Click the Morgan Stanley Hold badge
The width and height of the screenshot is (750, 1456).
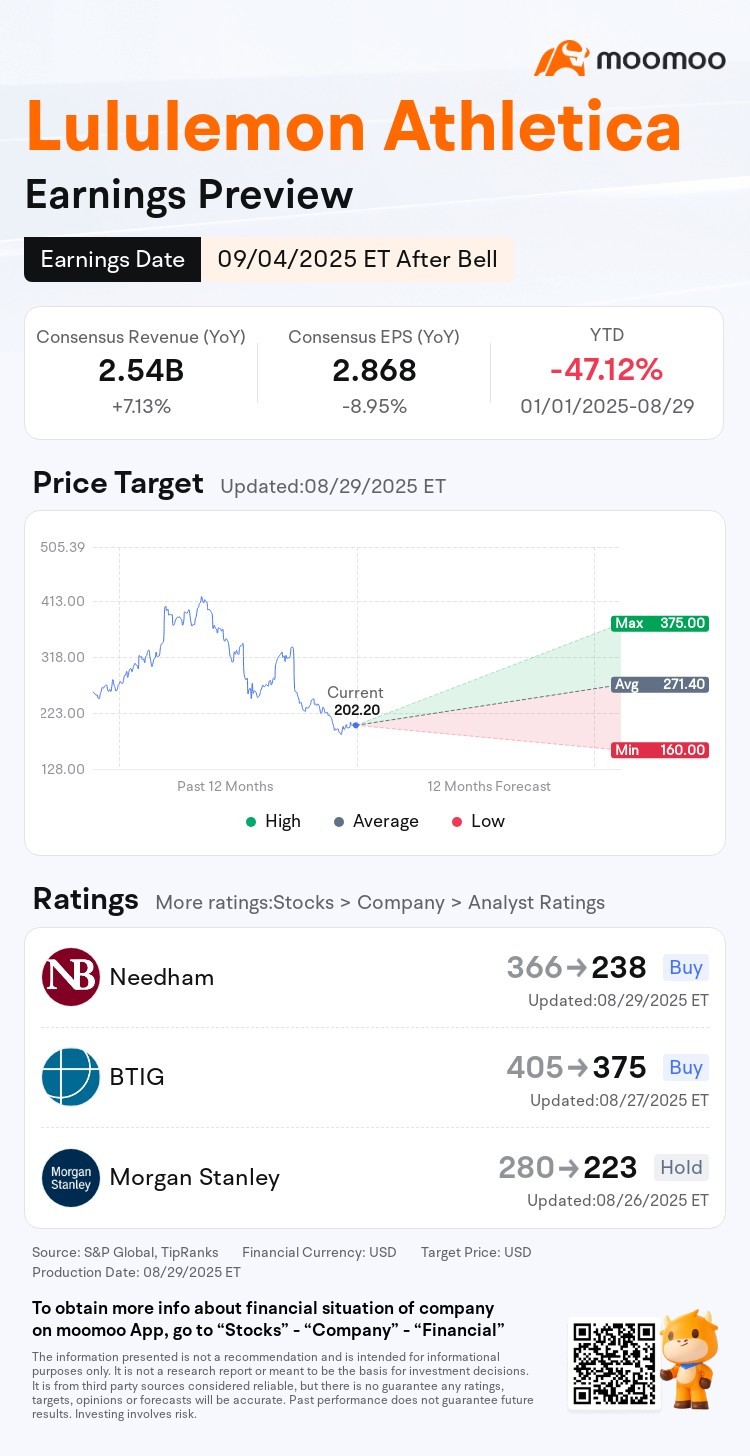click(681, 1167)
